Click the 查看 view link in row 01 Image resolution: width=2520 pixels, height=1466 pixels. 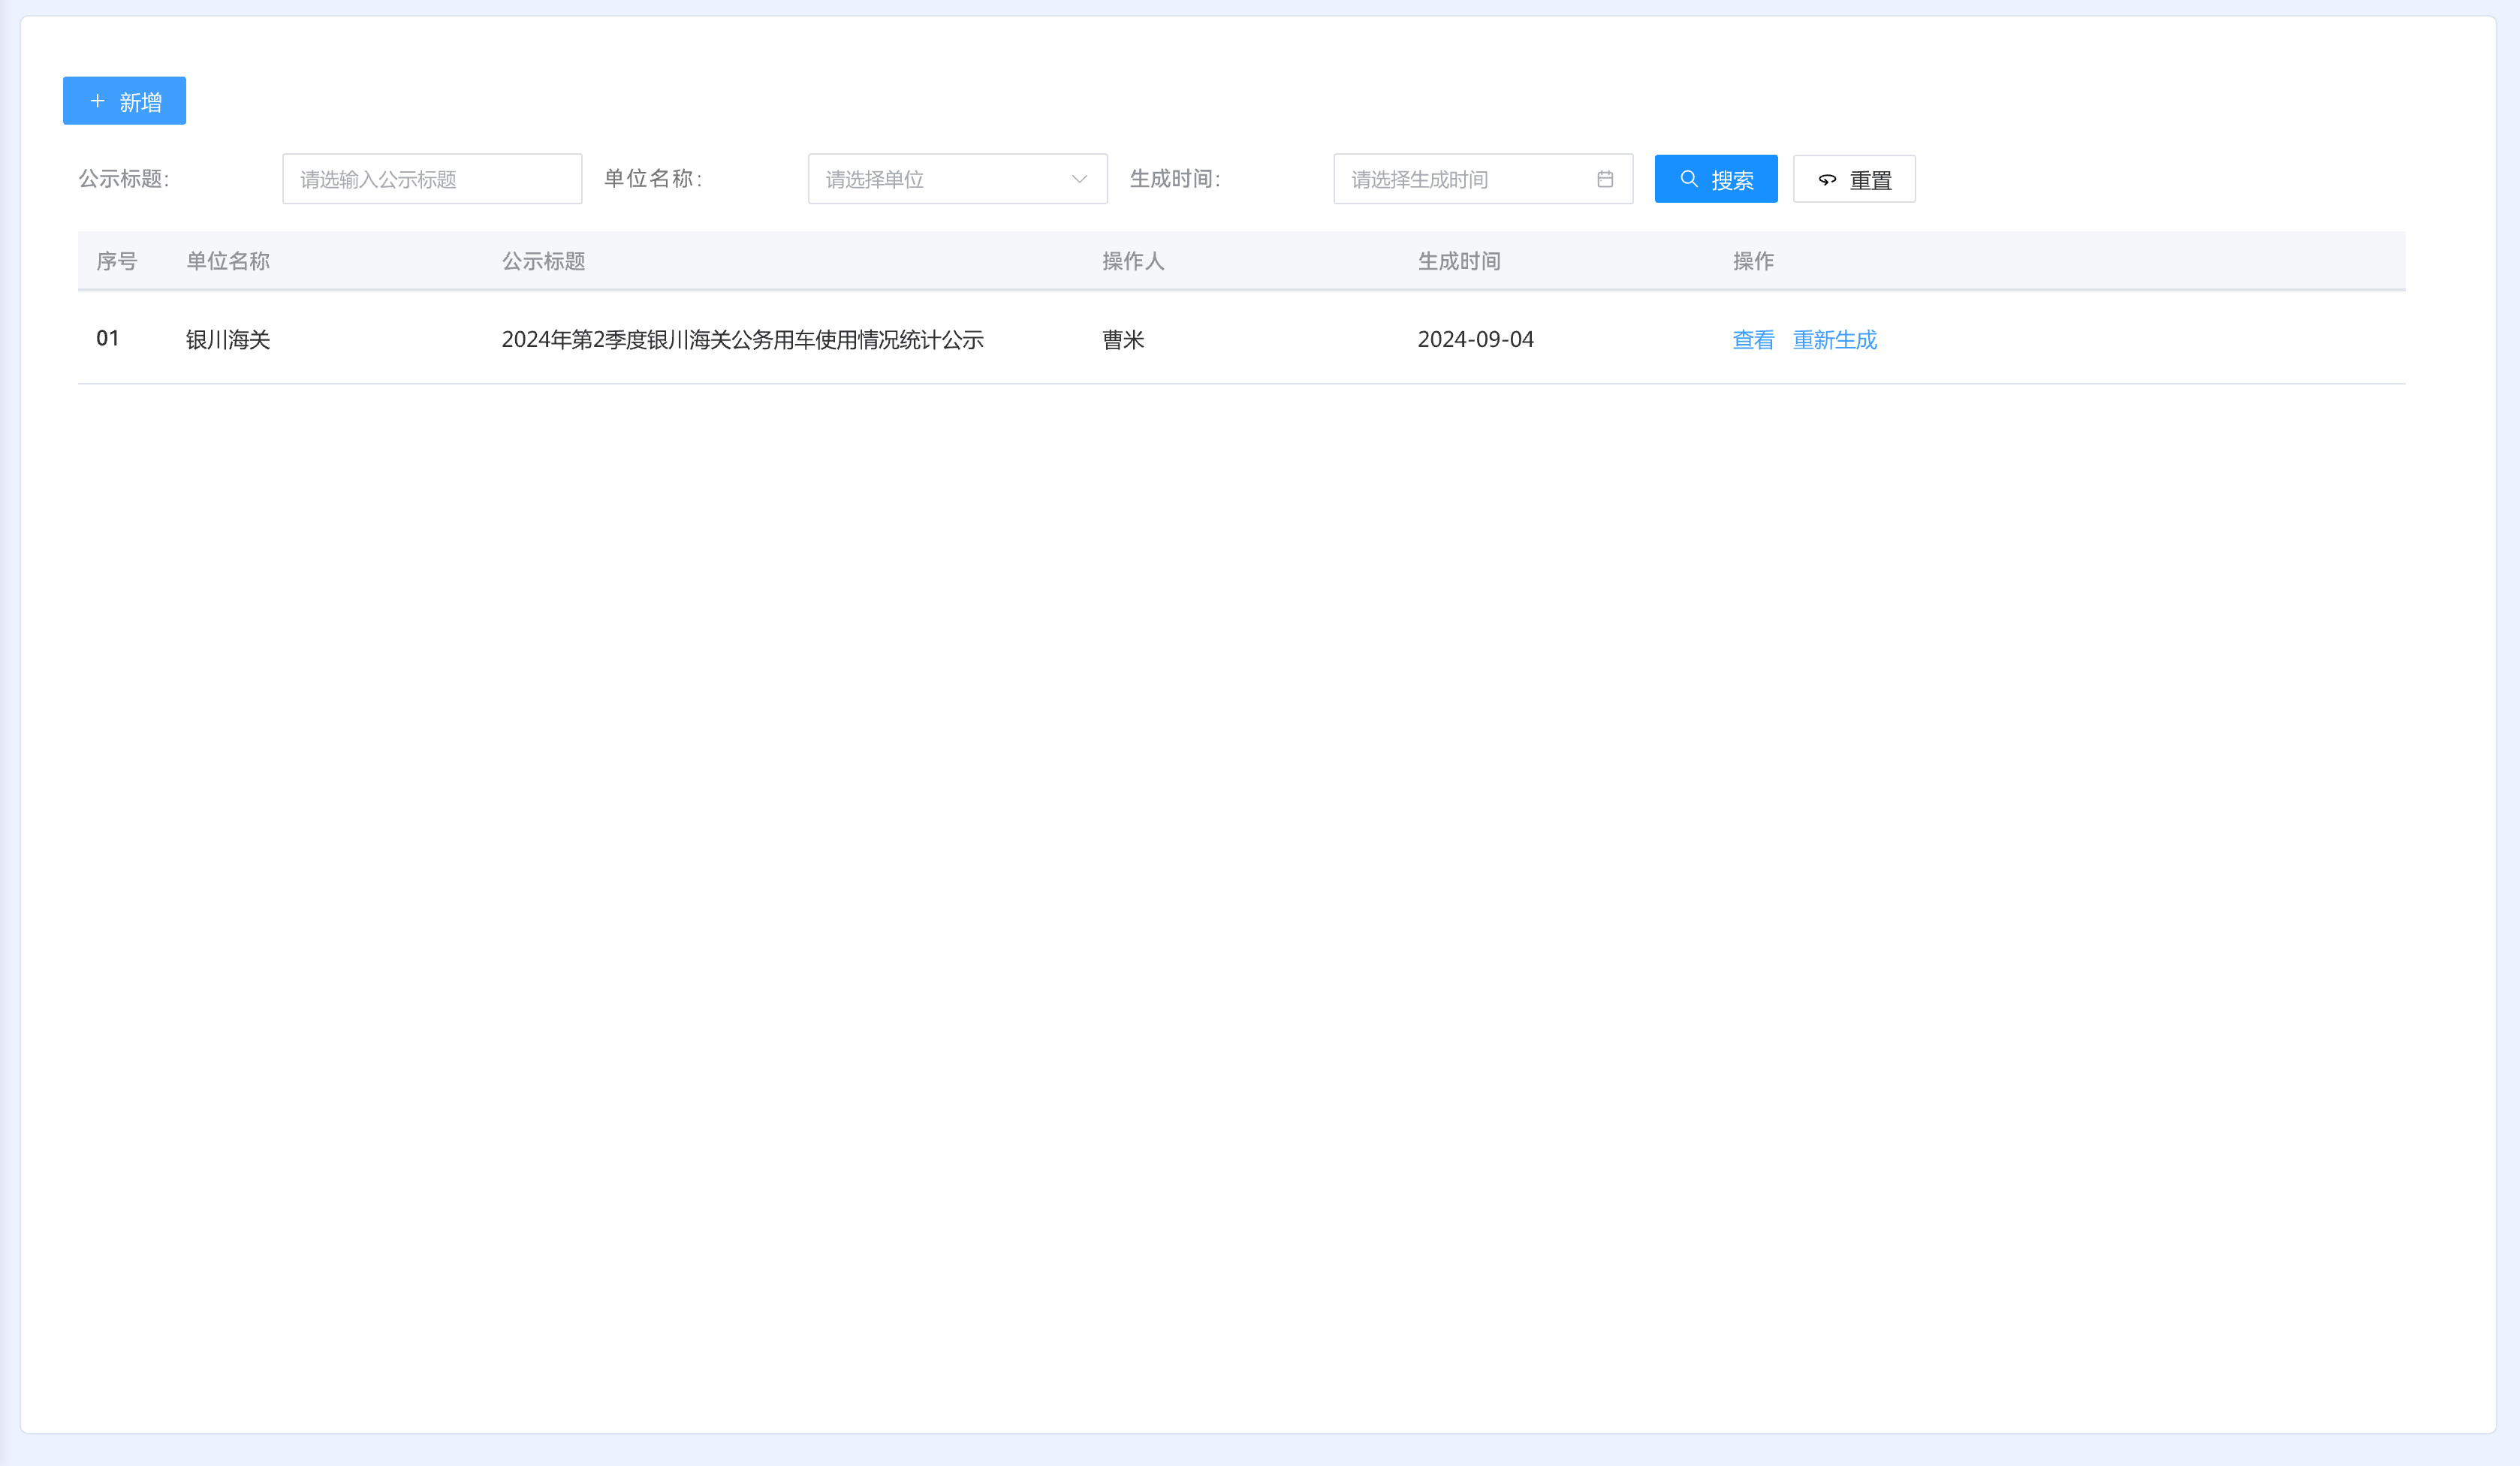[x=1753, y=340]
